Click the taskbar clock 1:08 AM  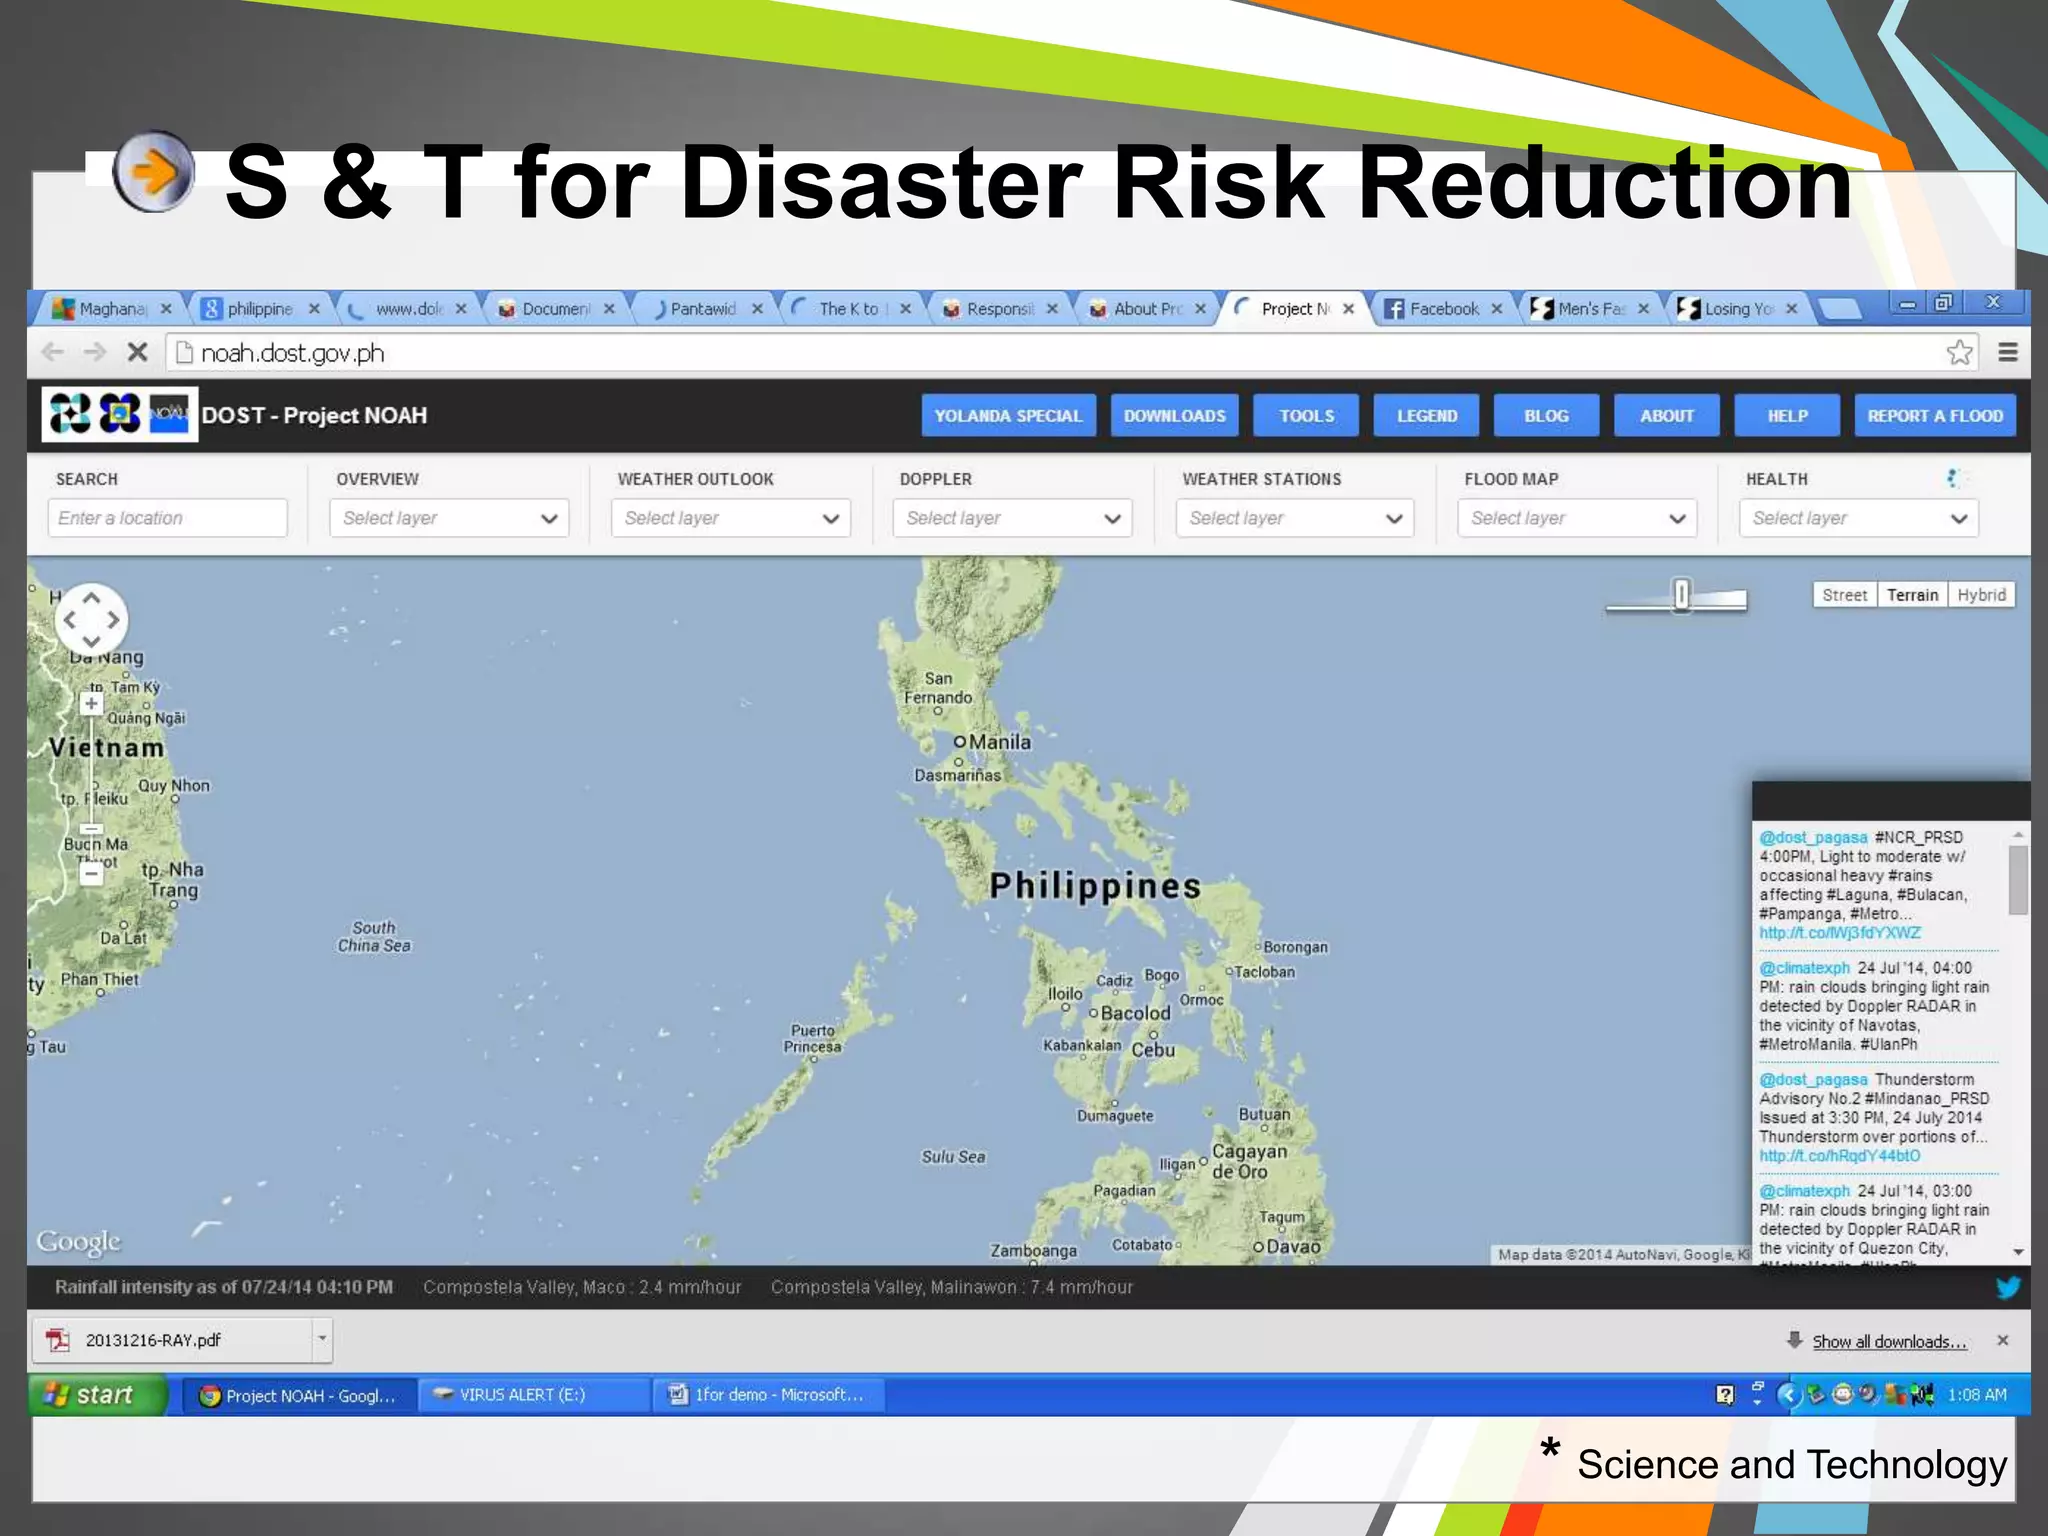(x=1976, y=1394)
